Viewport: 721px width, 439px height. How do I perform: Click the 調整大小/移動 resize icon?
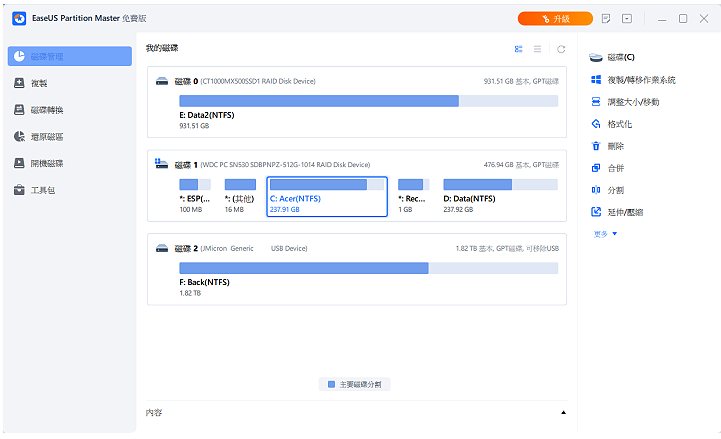click(x=596, y=102)
